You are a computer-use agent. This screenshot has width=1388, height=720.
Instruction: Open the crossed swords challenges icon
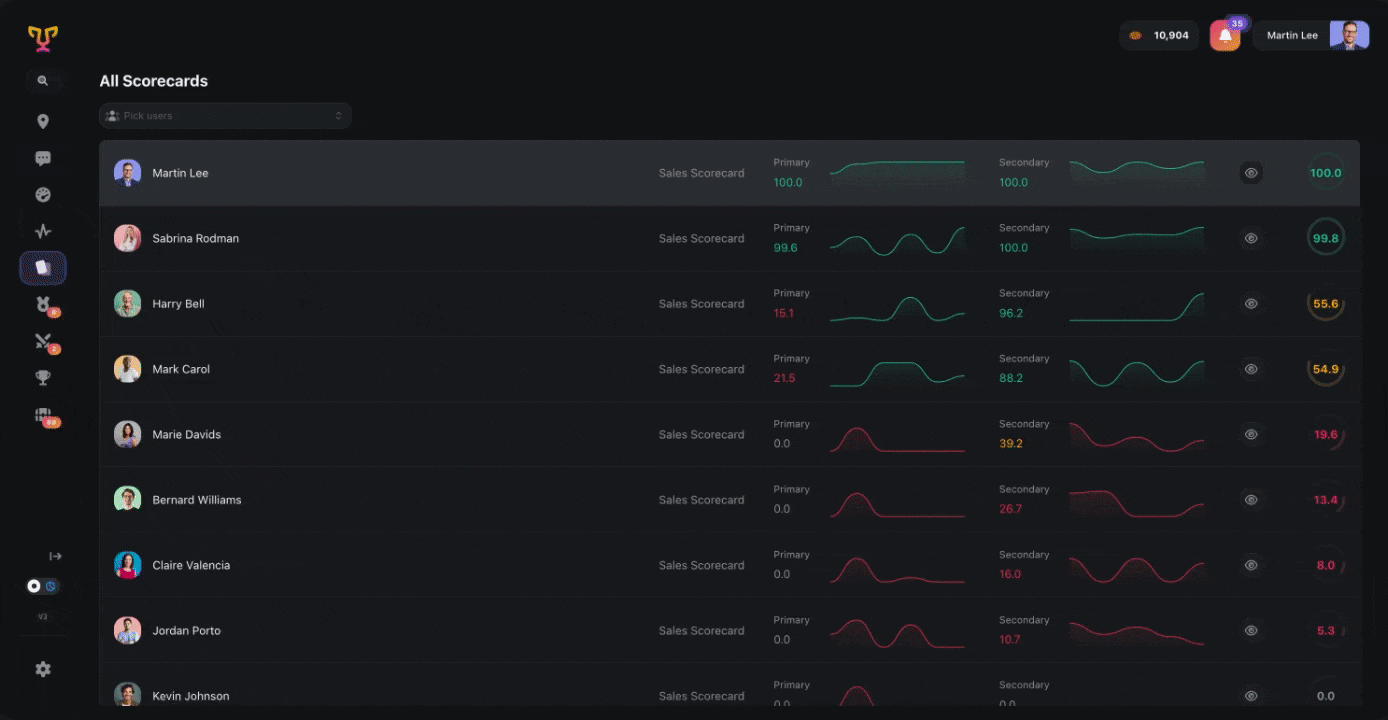tap(43, 341)
